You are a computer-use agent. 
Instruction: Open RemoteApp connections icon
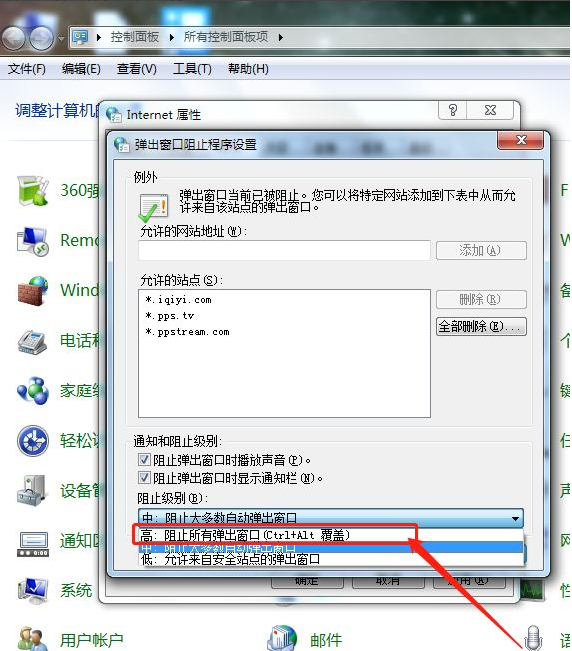pyautogui.click(x=33, y=240)
